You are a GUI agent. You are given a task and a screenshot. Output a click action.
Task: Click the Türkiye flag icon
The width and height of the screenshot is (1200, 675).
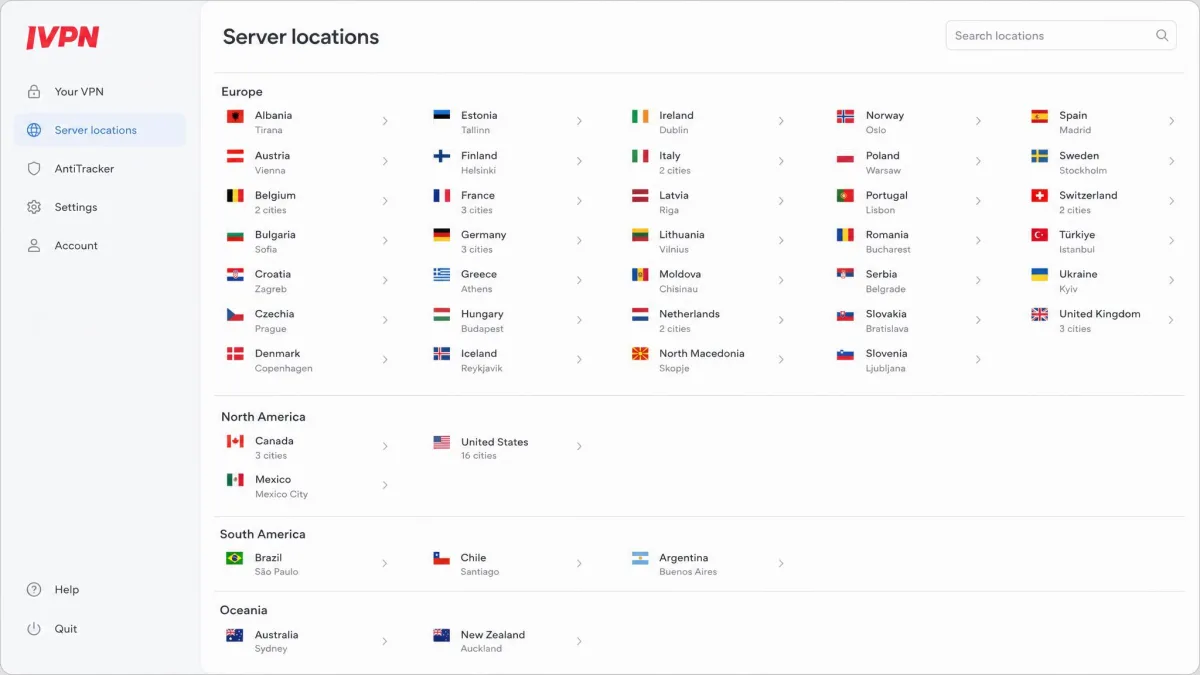(1040, 235)
